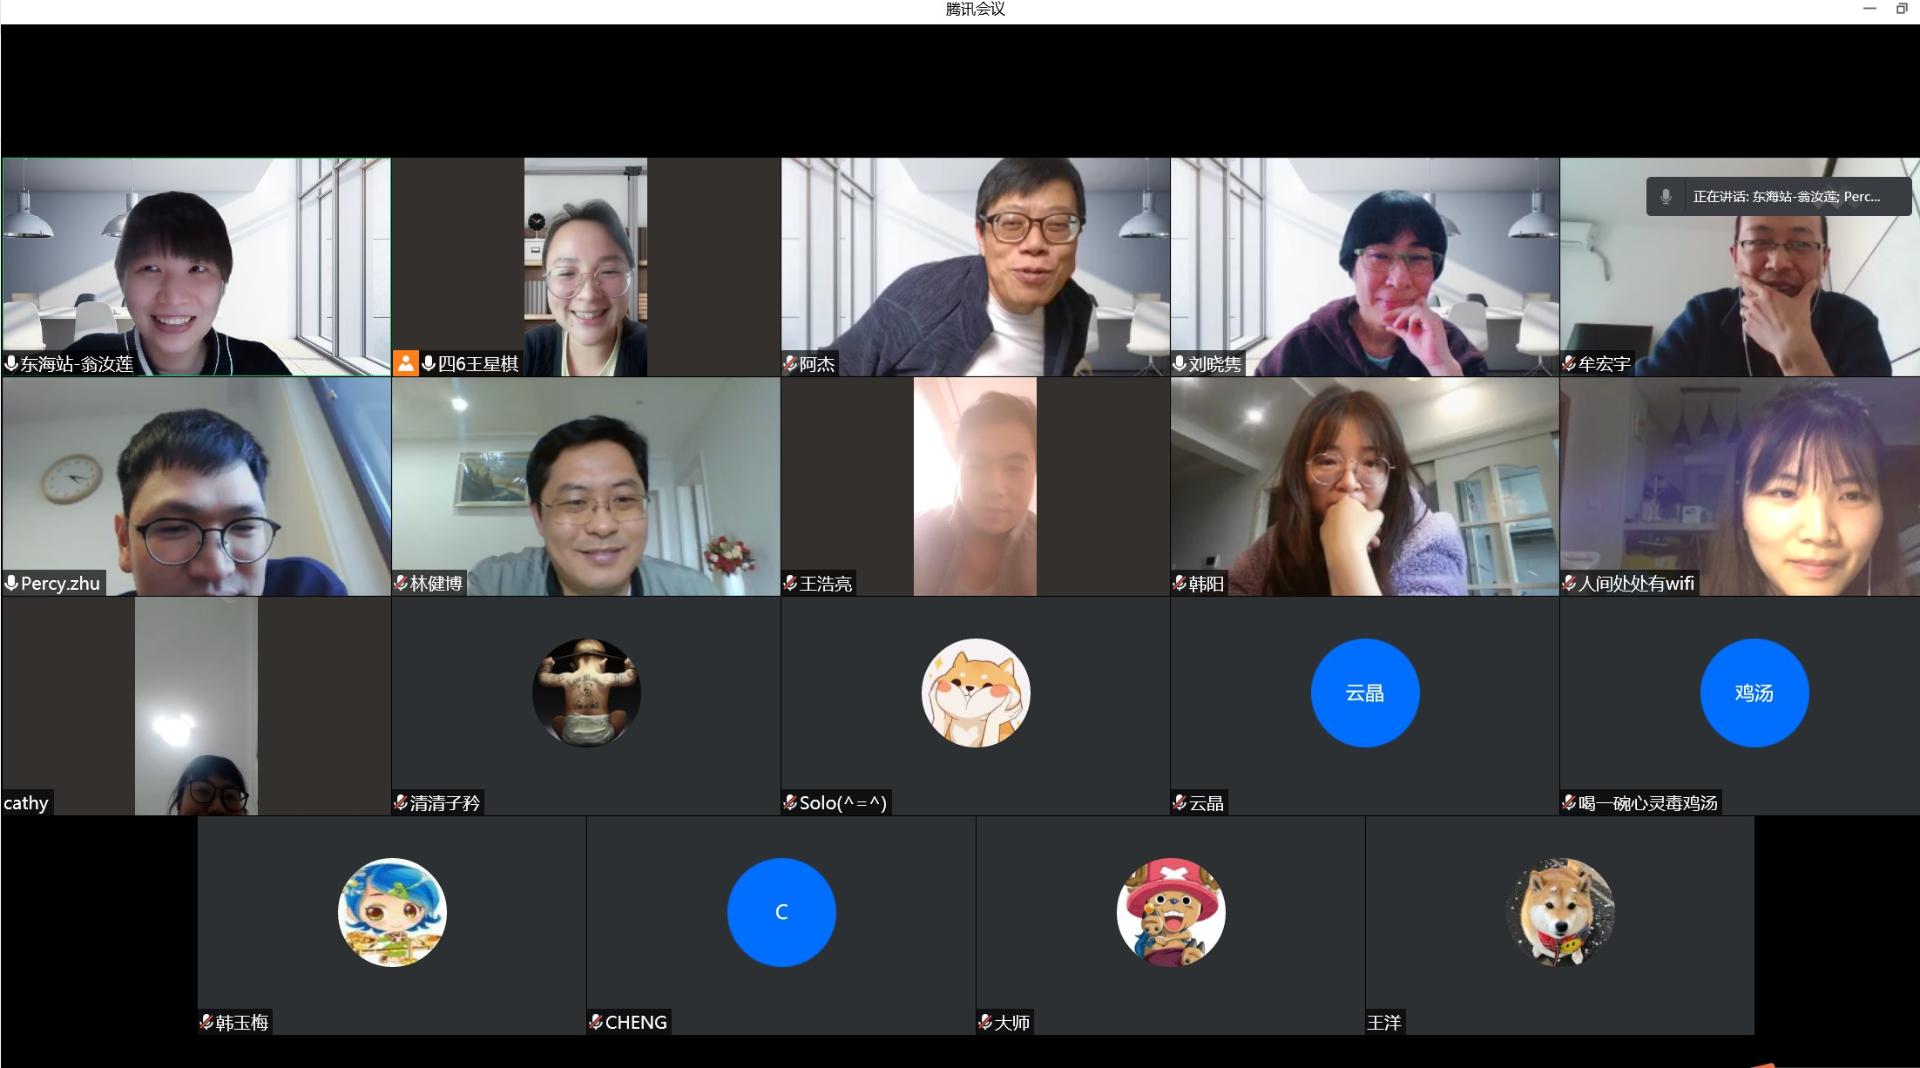
Task: Select the Shiba dog photo avatar of 王洋
Action: click(x=1560, y=912)
